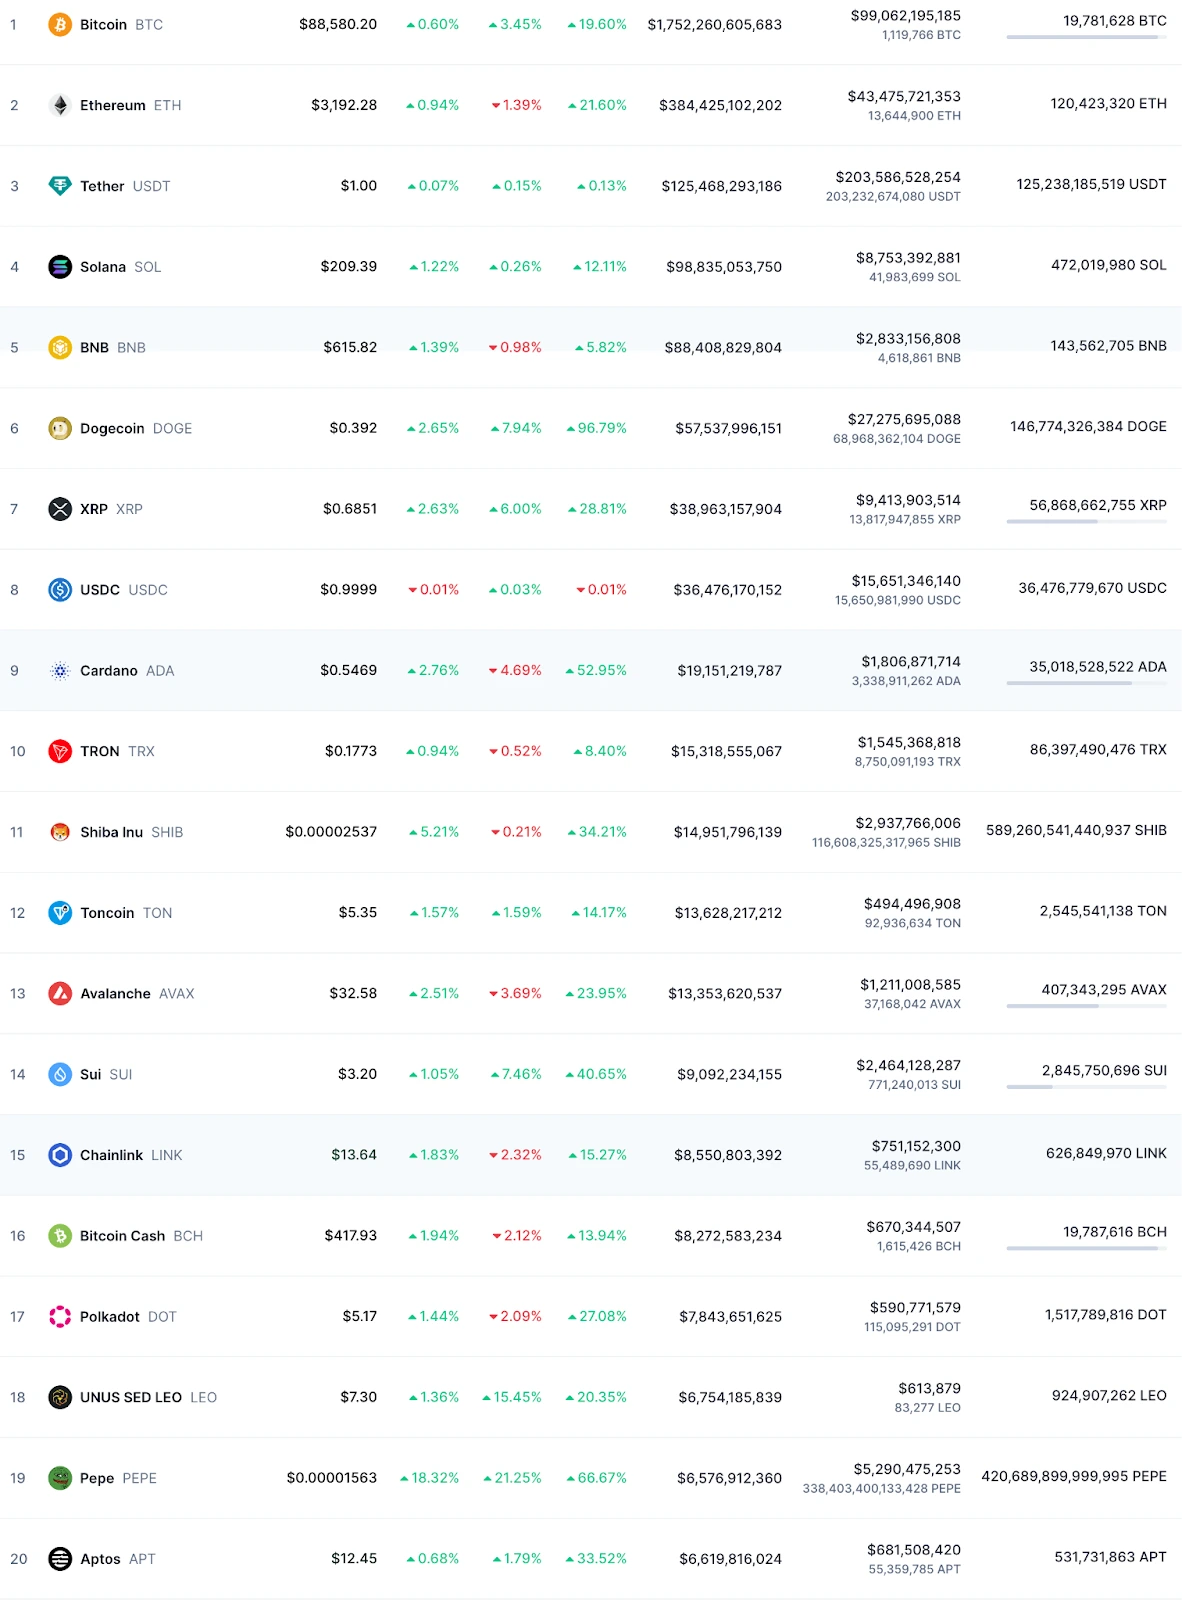
Task: Open the Pepe PEPE coin page
Action: click(x=118, y=1478)
